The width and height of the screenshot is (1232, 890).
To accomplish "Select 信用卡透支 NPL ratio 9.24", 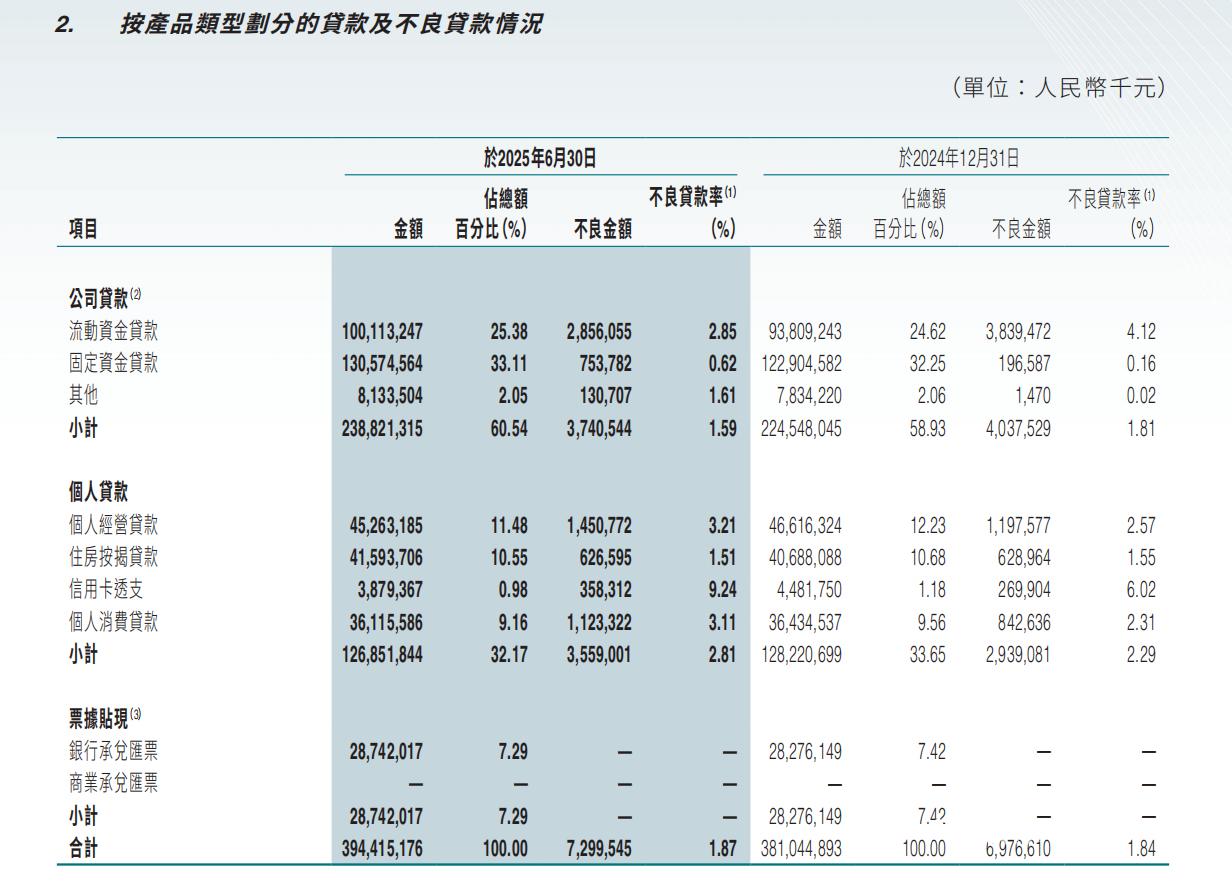I will [x=721, y=589].
